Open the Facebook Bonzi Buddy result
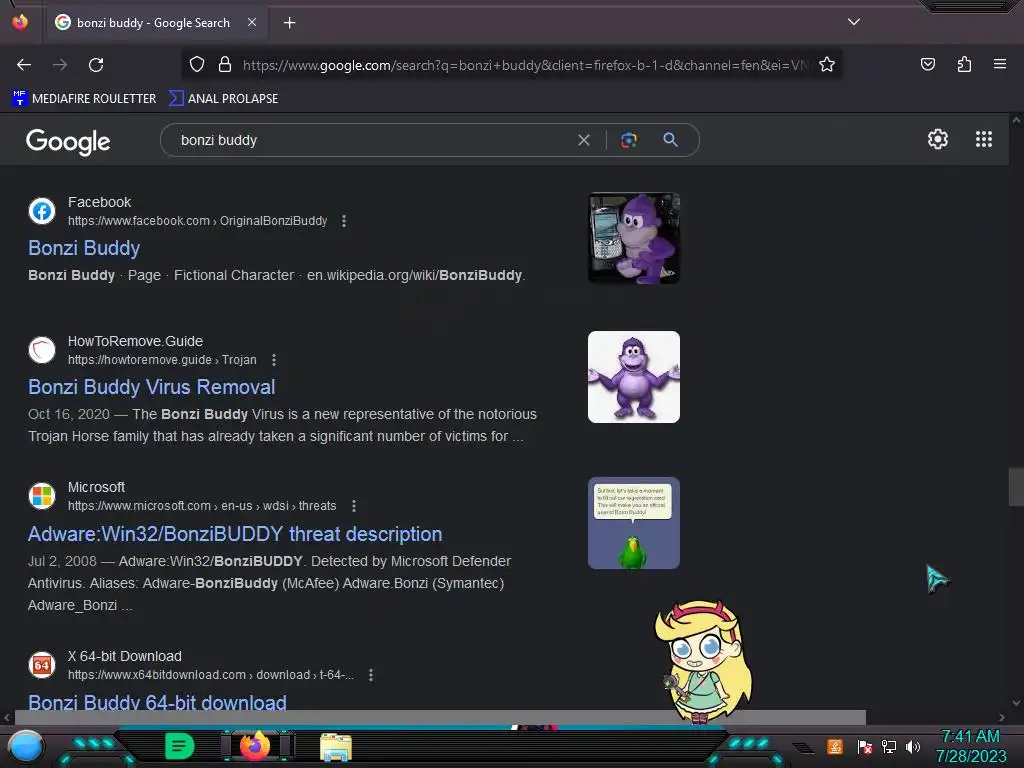1024x768 pixels. click(84, 248)
